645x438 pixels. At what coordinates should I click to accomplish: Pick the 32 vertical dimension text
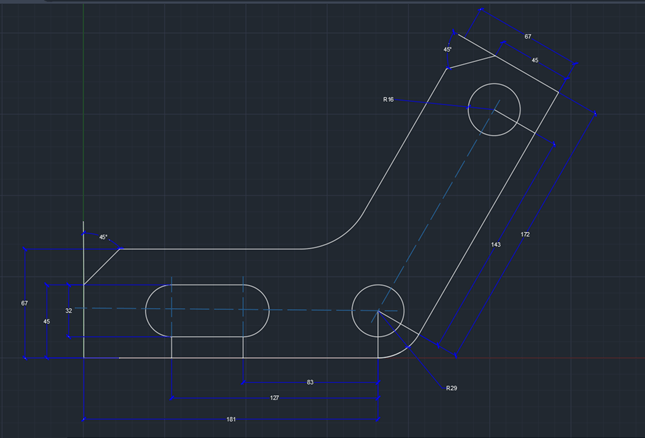(69, 311)
